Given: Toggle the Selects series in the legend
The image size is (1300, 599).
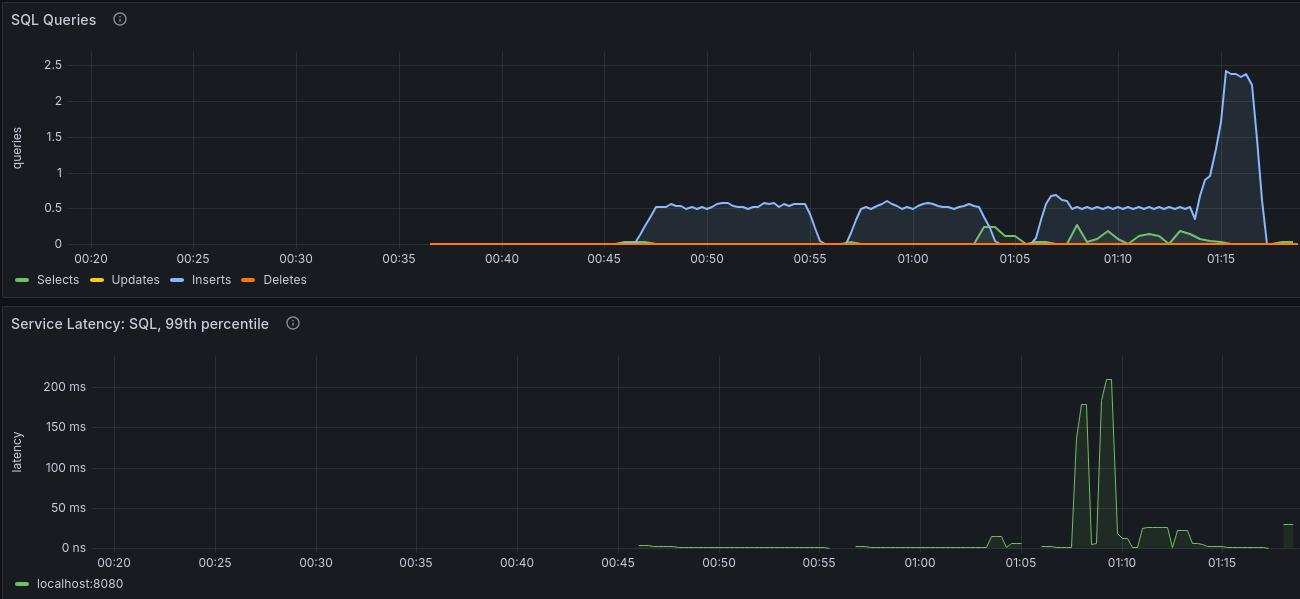Looking at the screenshot, I should [x=57, y=280].
